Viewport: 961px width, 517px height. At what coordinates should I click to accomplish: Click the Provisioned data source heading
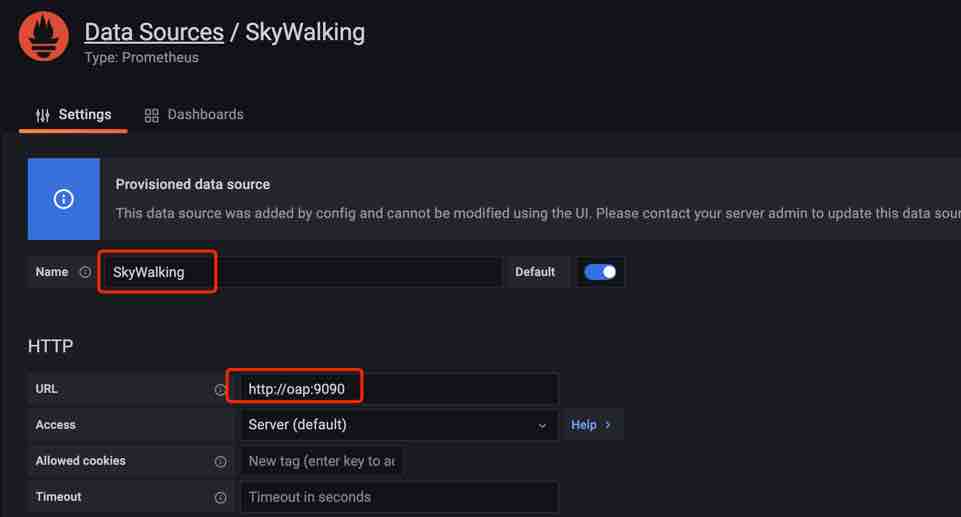[x=193, y=184]
